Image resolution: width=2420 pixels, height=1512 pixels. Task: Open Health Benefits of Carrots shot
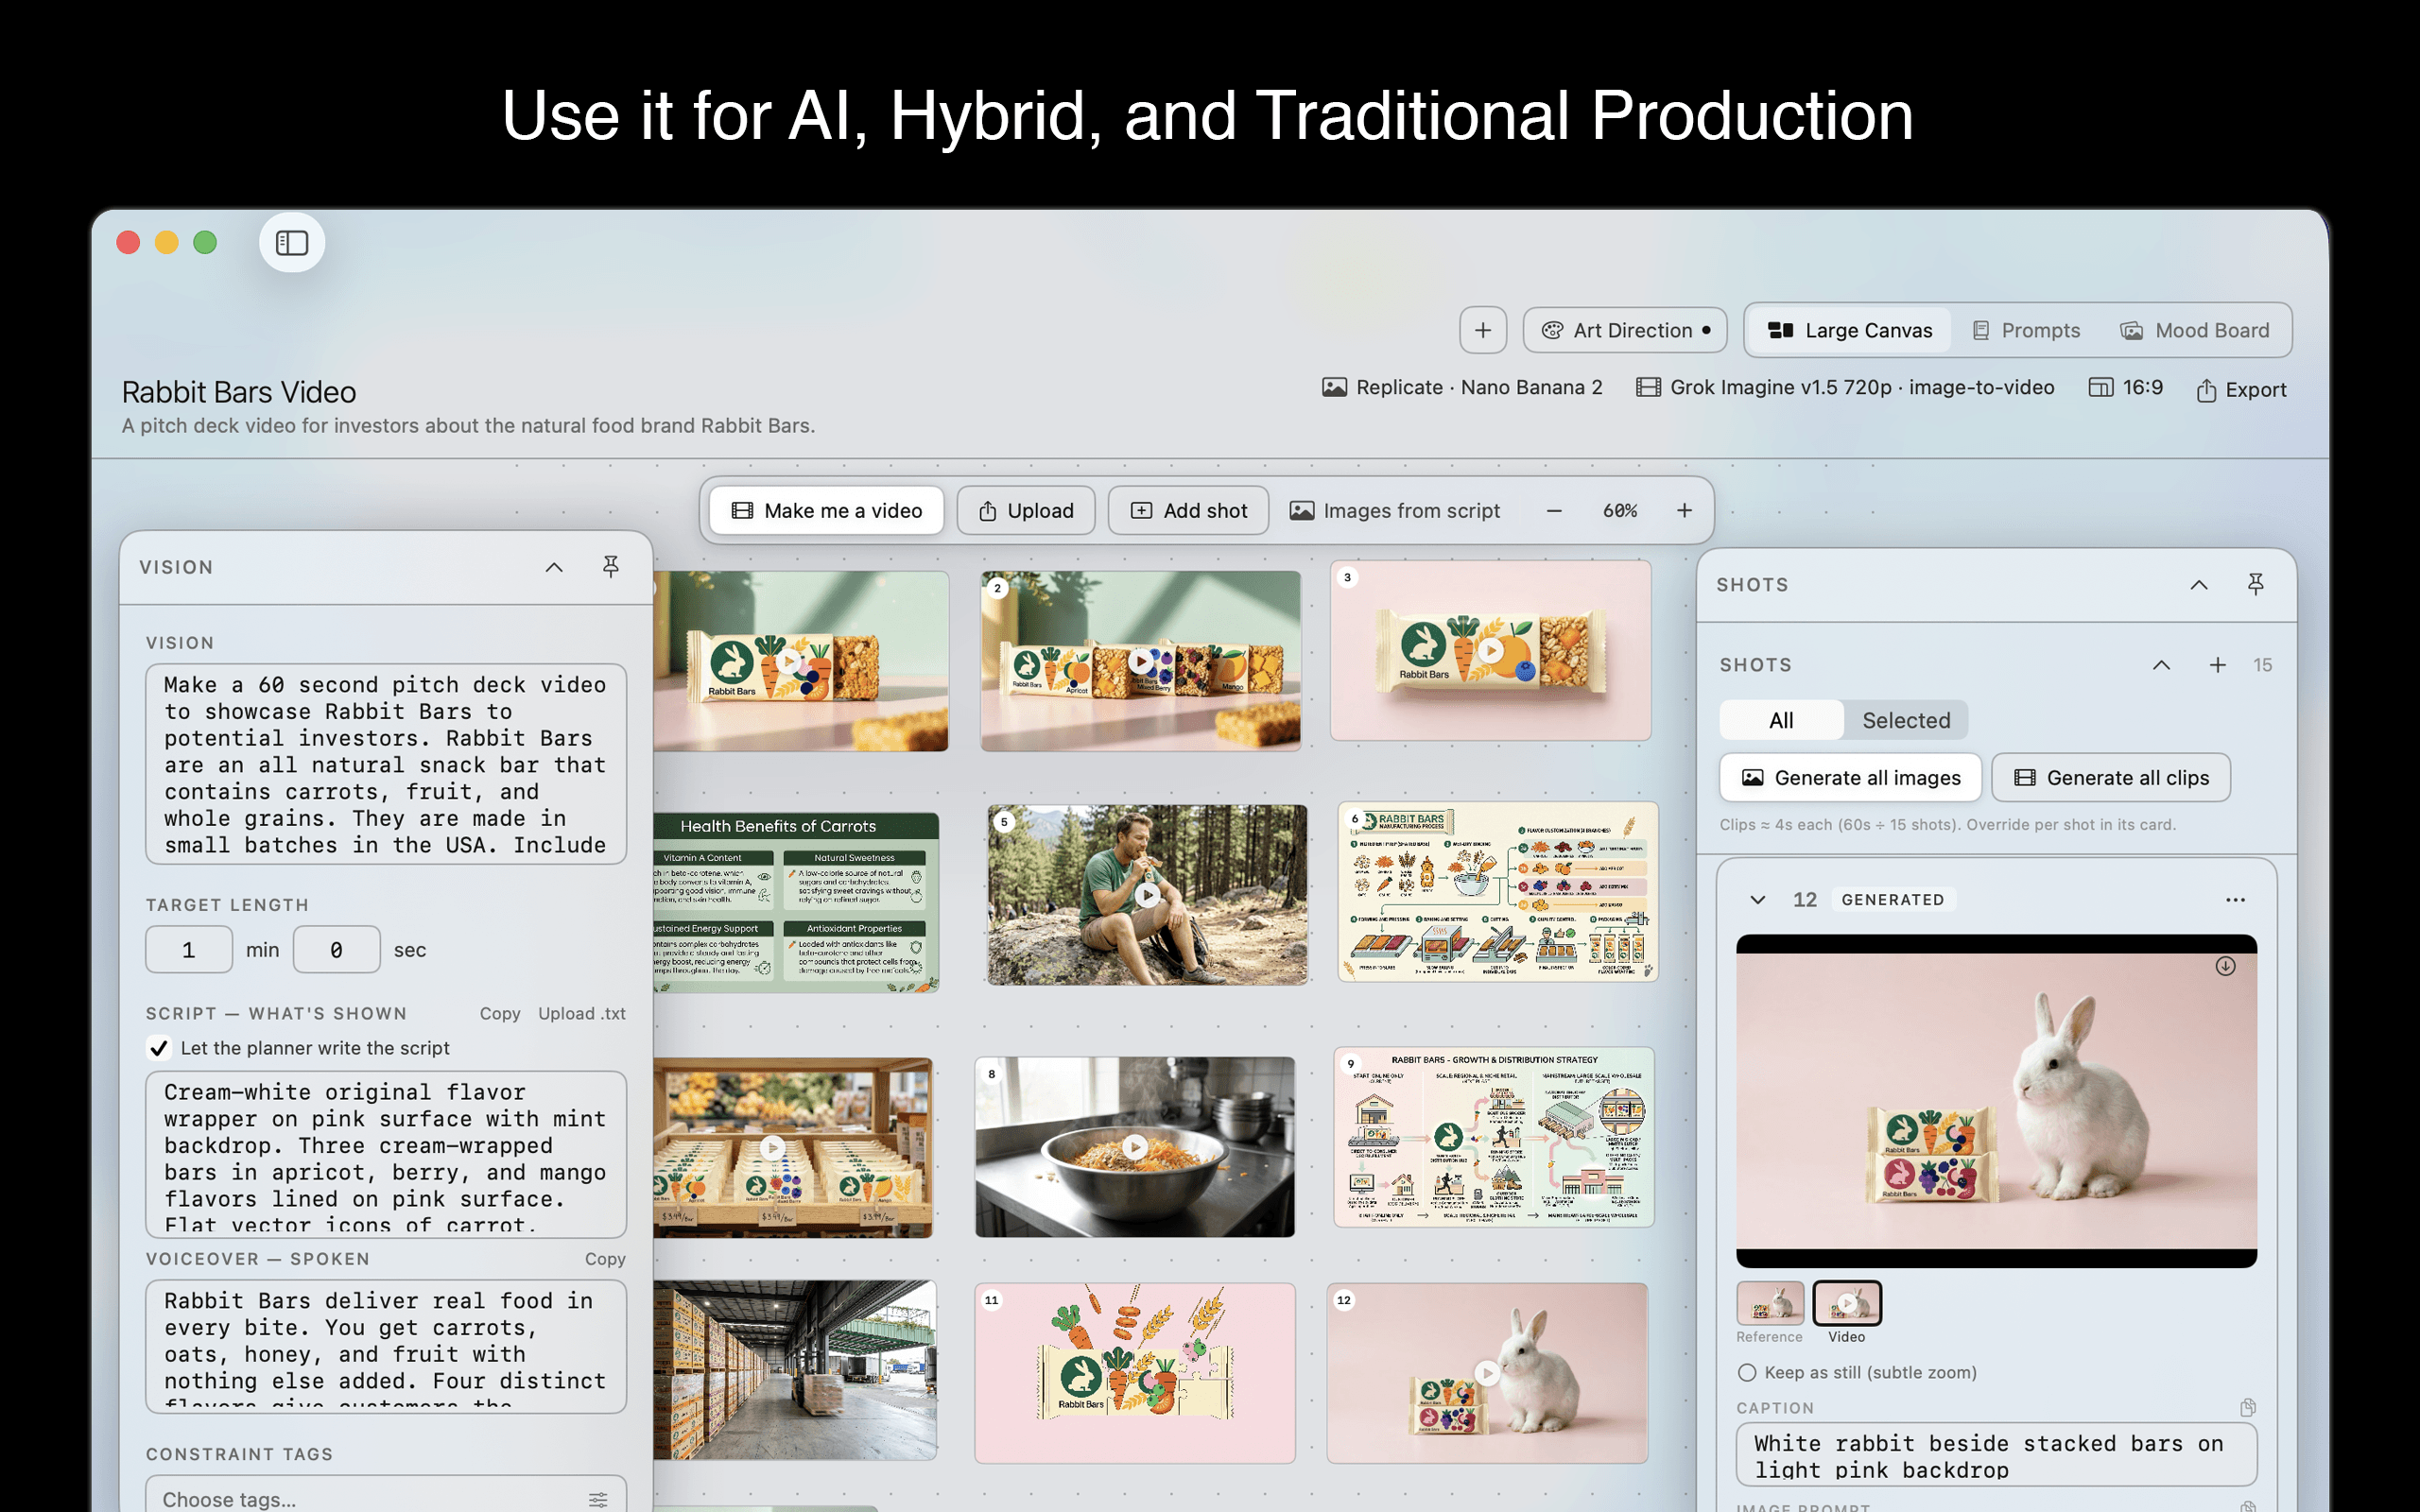point(796,902)
